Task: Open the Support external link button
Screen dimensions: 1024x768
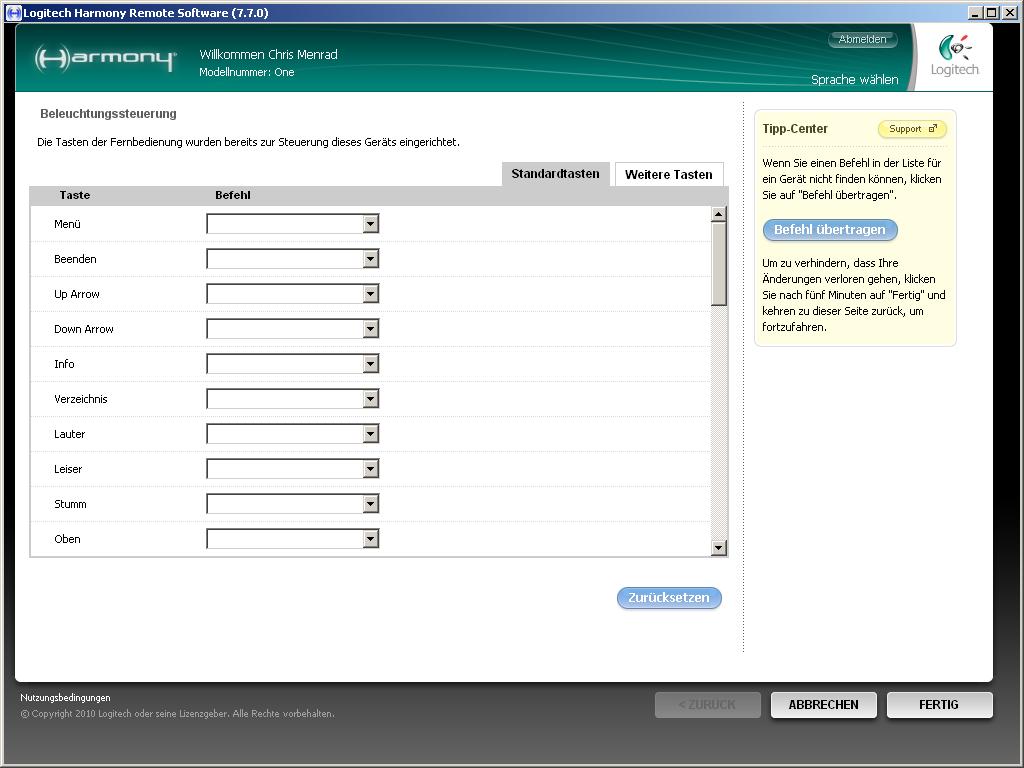Action: click(x=912, y=129)
